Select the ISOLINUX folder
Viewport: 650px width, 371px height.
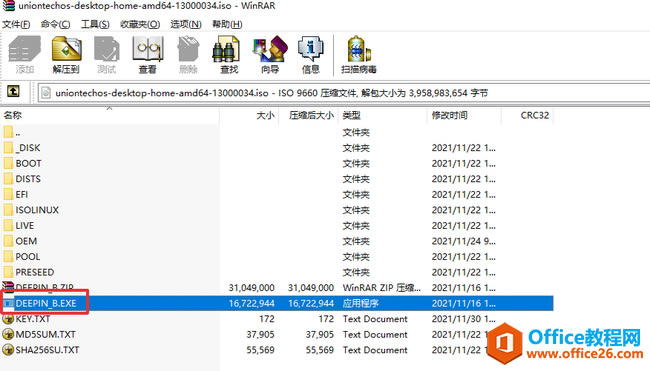click(37, 210)
